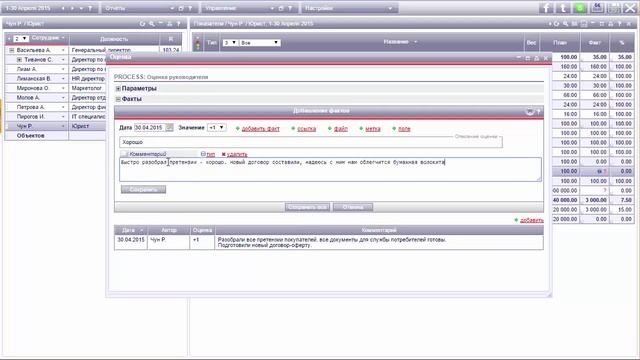Click the window icon beside Управление menu
This screenshot has height=360, width=640.
(x=281, y=8)
